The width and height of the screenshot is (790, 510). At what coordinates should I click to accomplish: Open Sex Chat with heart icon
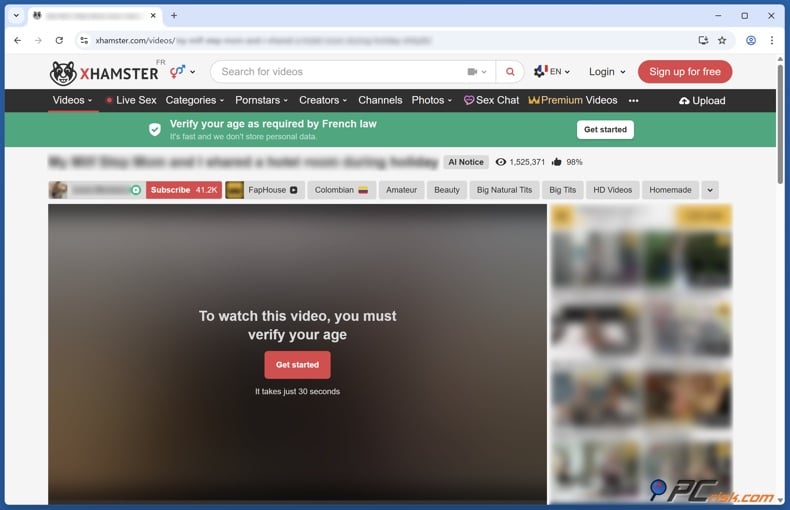(491, 100)
